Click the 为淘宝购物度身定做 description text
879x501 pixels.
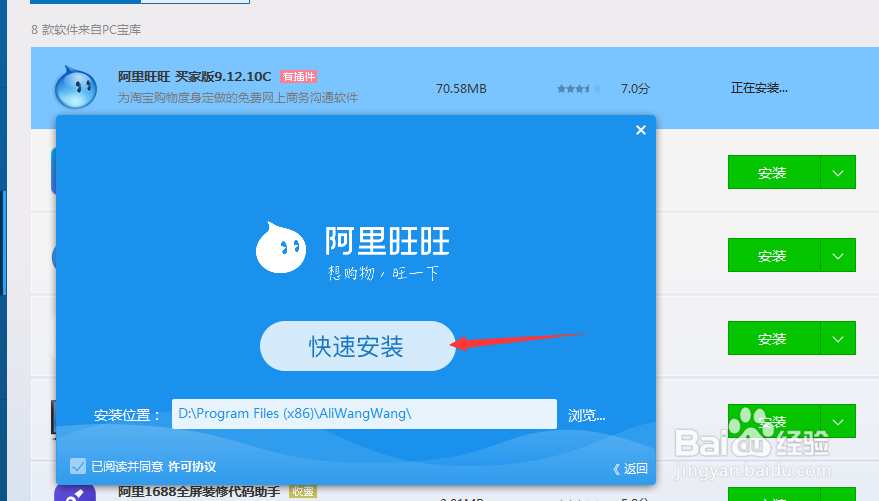click(238, 98)
